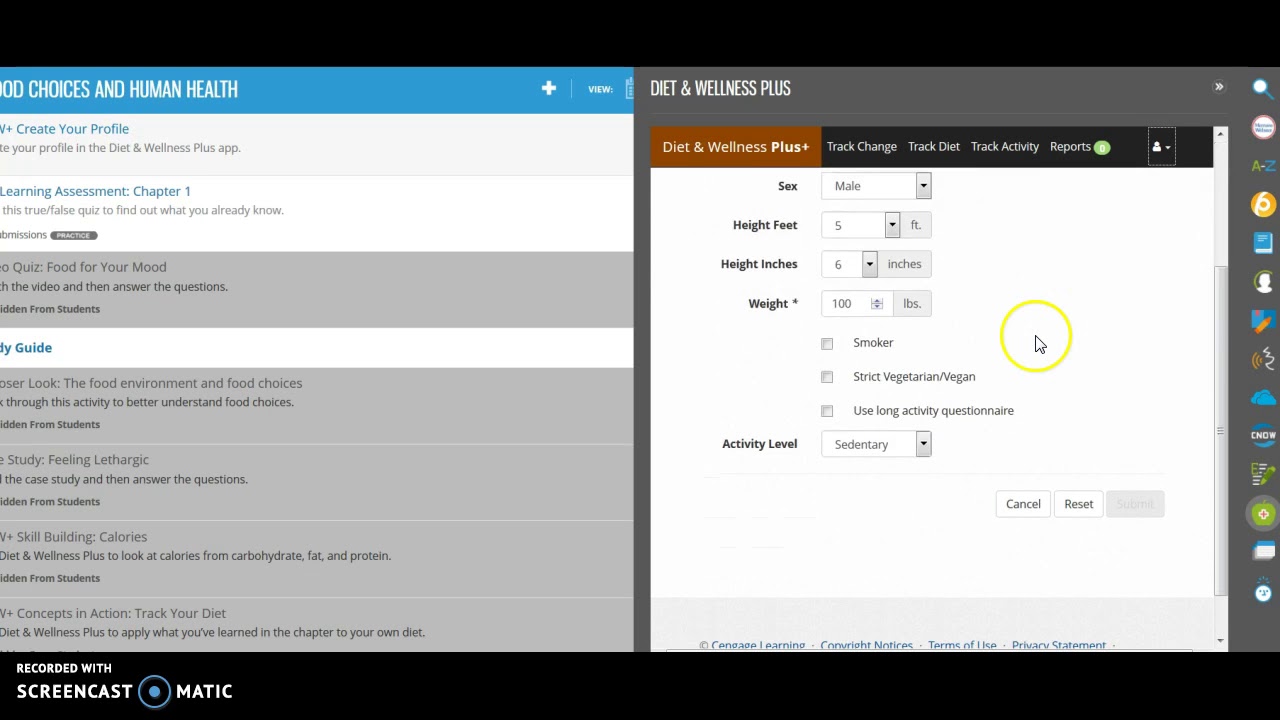1280x720 pixels.
Task: Click the Submit button
Action: coord(1135,504)
